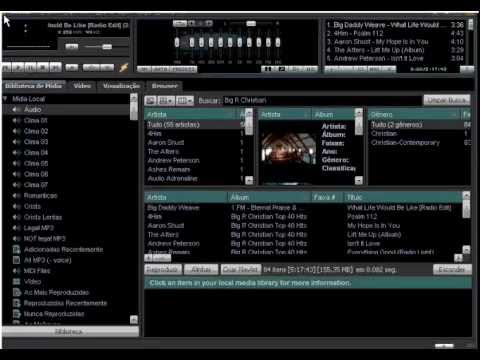Select the My Hope Is In You track

click(x=303, y=225)
